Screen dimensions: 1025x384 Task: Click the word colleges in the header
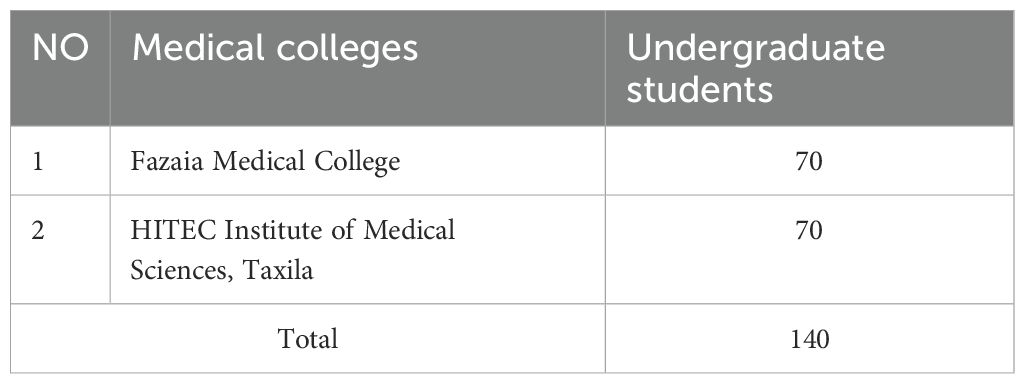347,50
